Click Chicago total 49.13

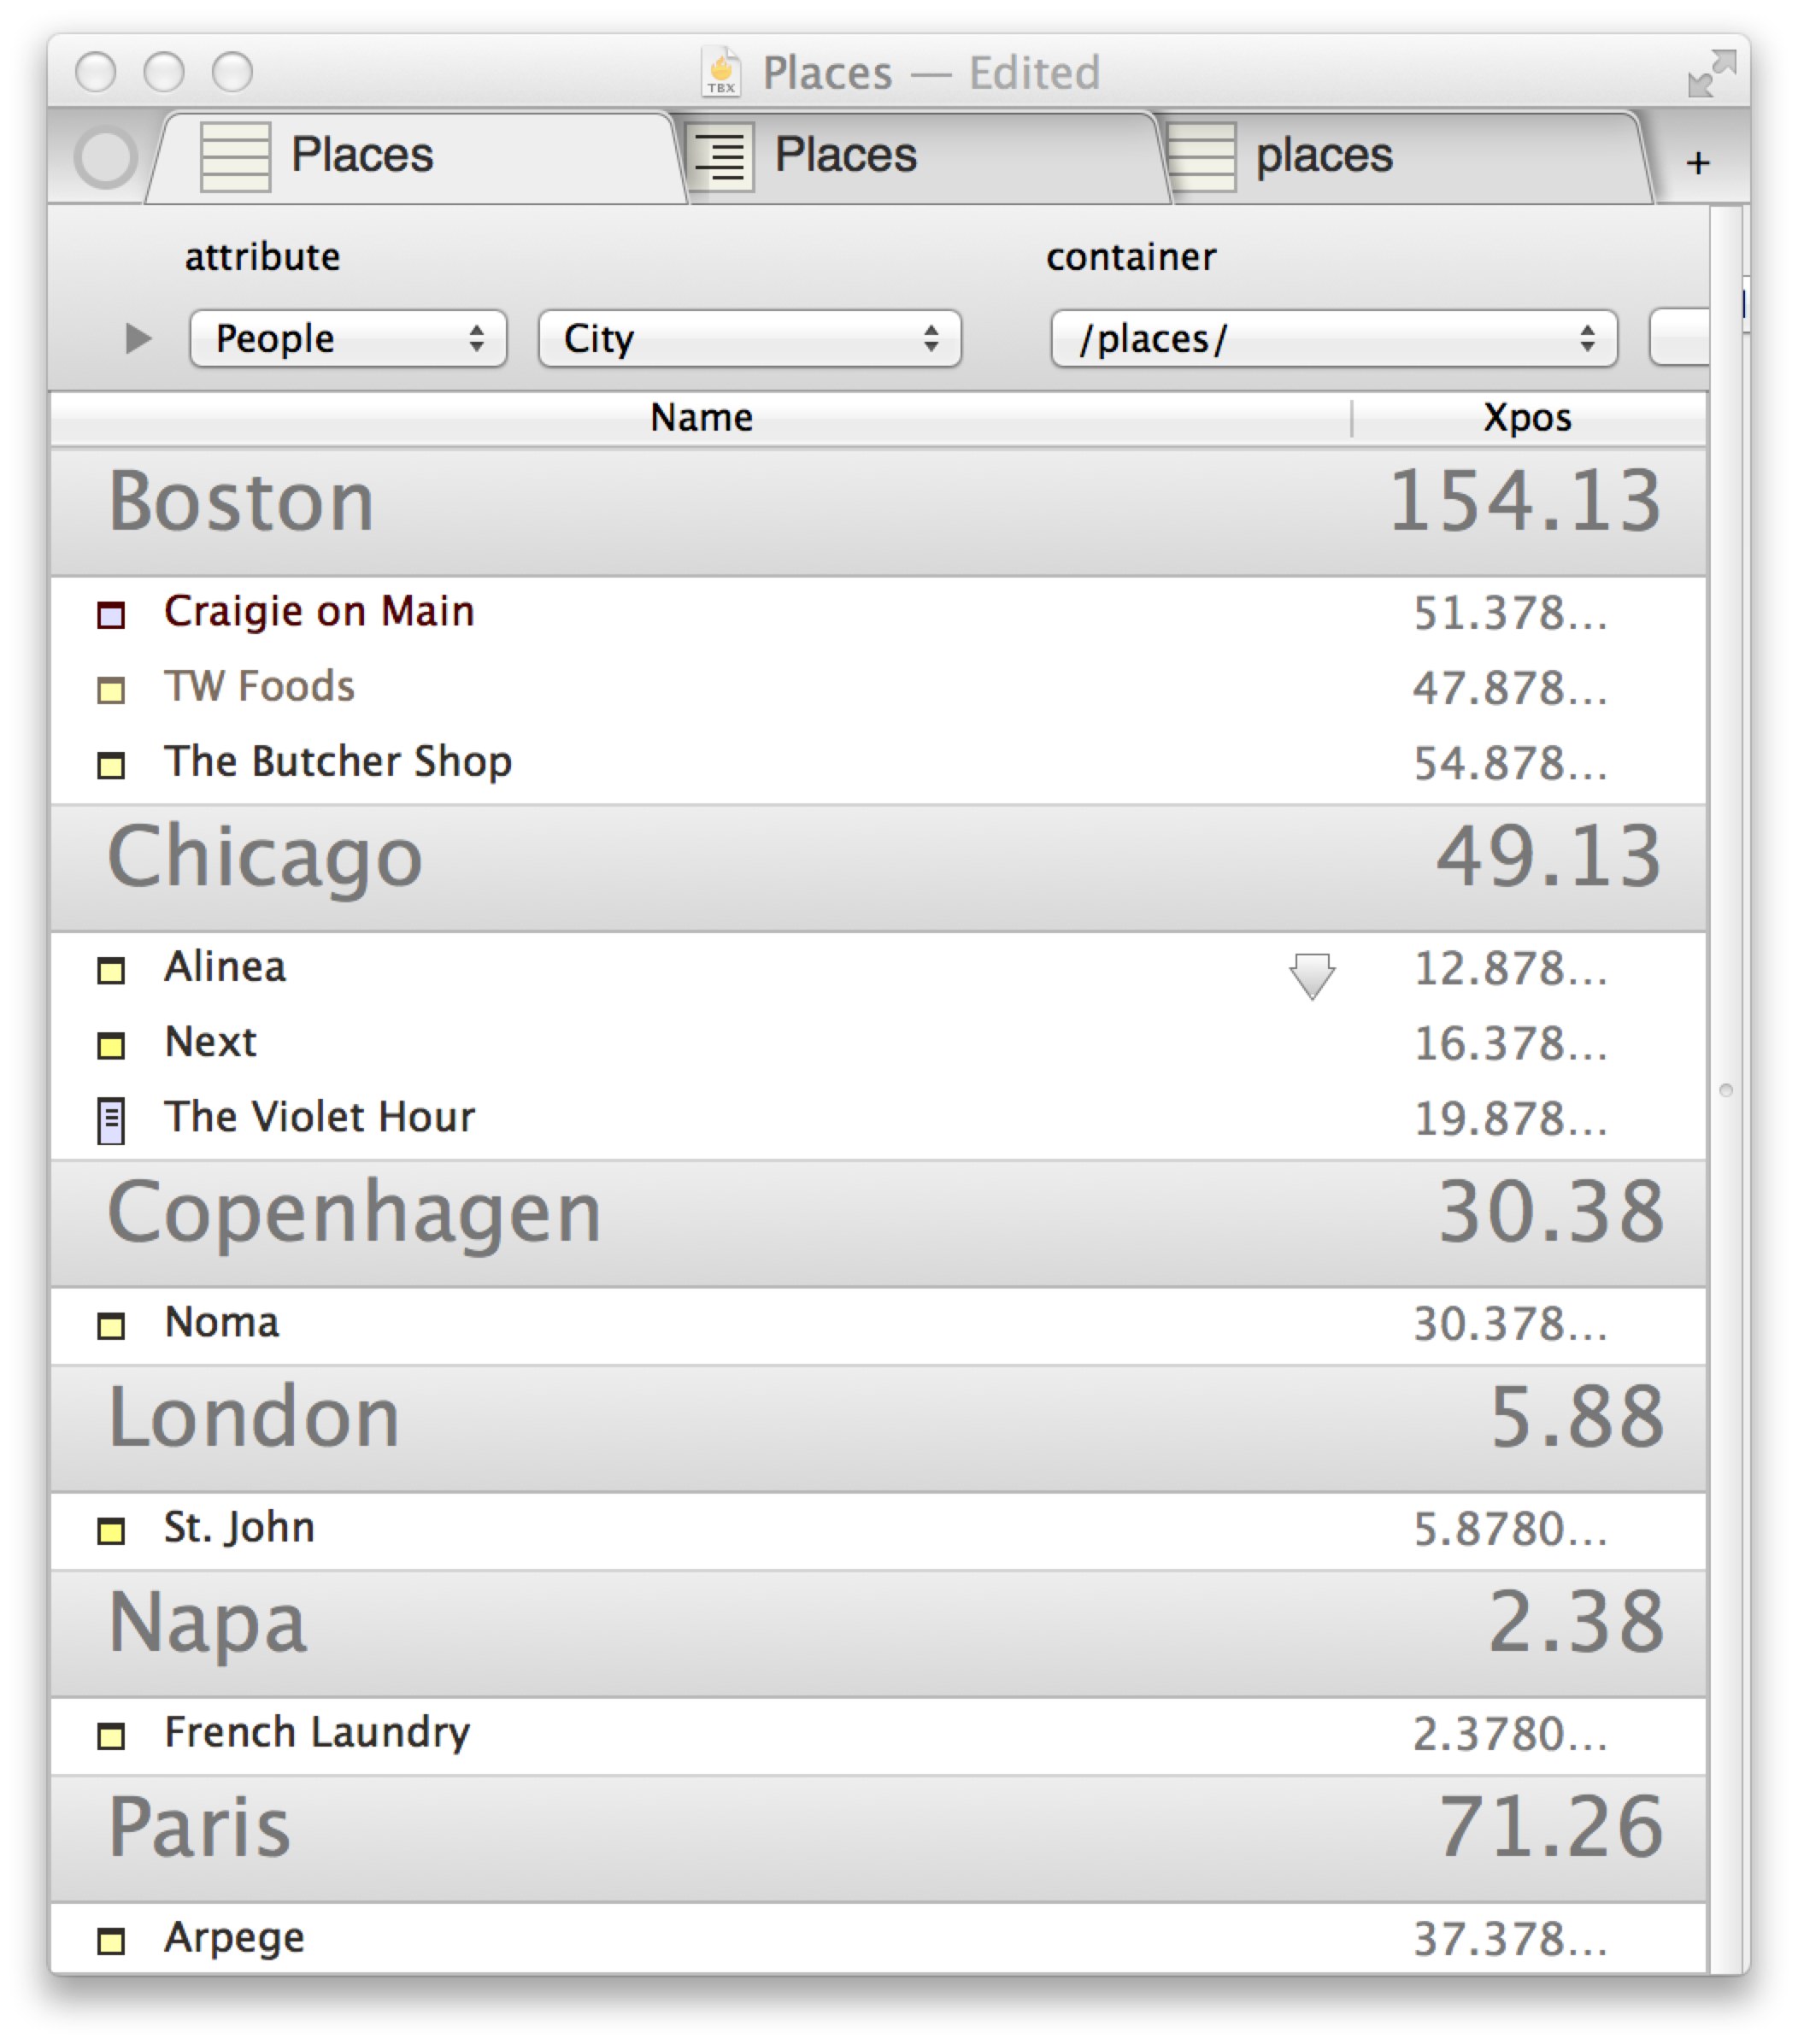coord(1549,857)
